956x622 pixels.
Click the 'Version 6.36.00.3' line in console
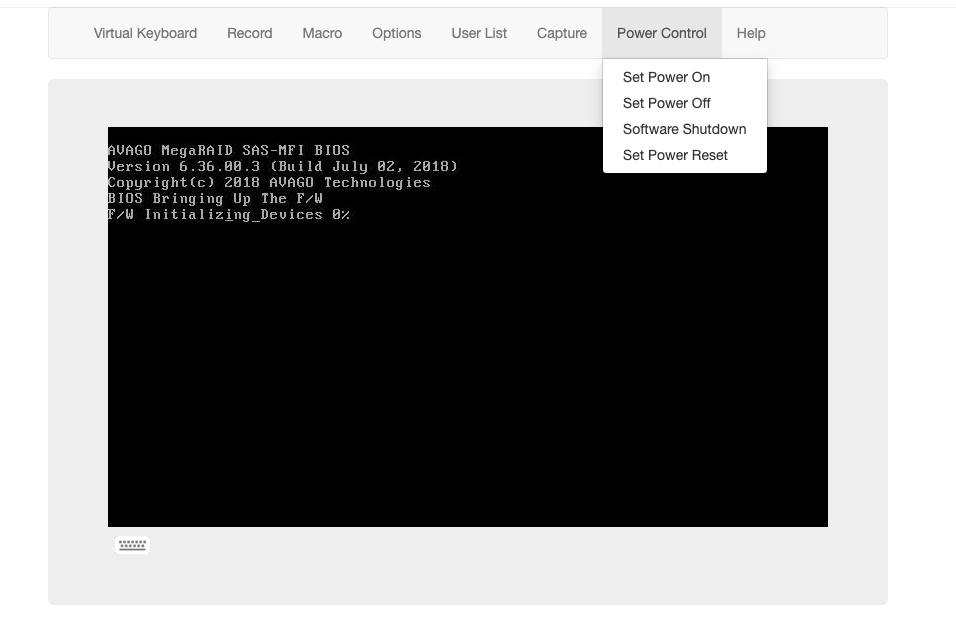click(x=282, y=166)
